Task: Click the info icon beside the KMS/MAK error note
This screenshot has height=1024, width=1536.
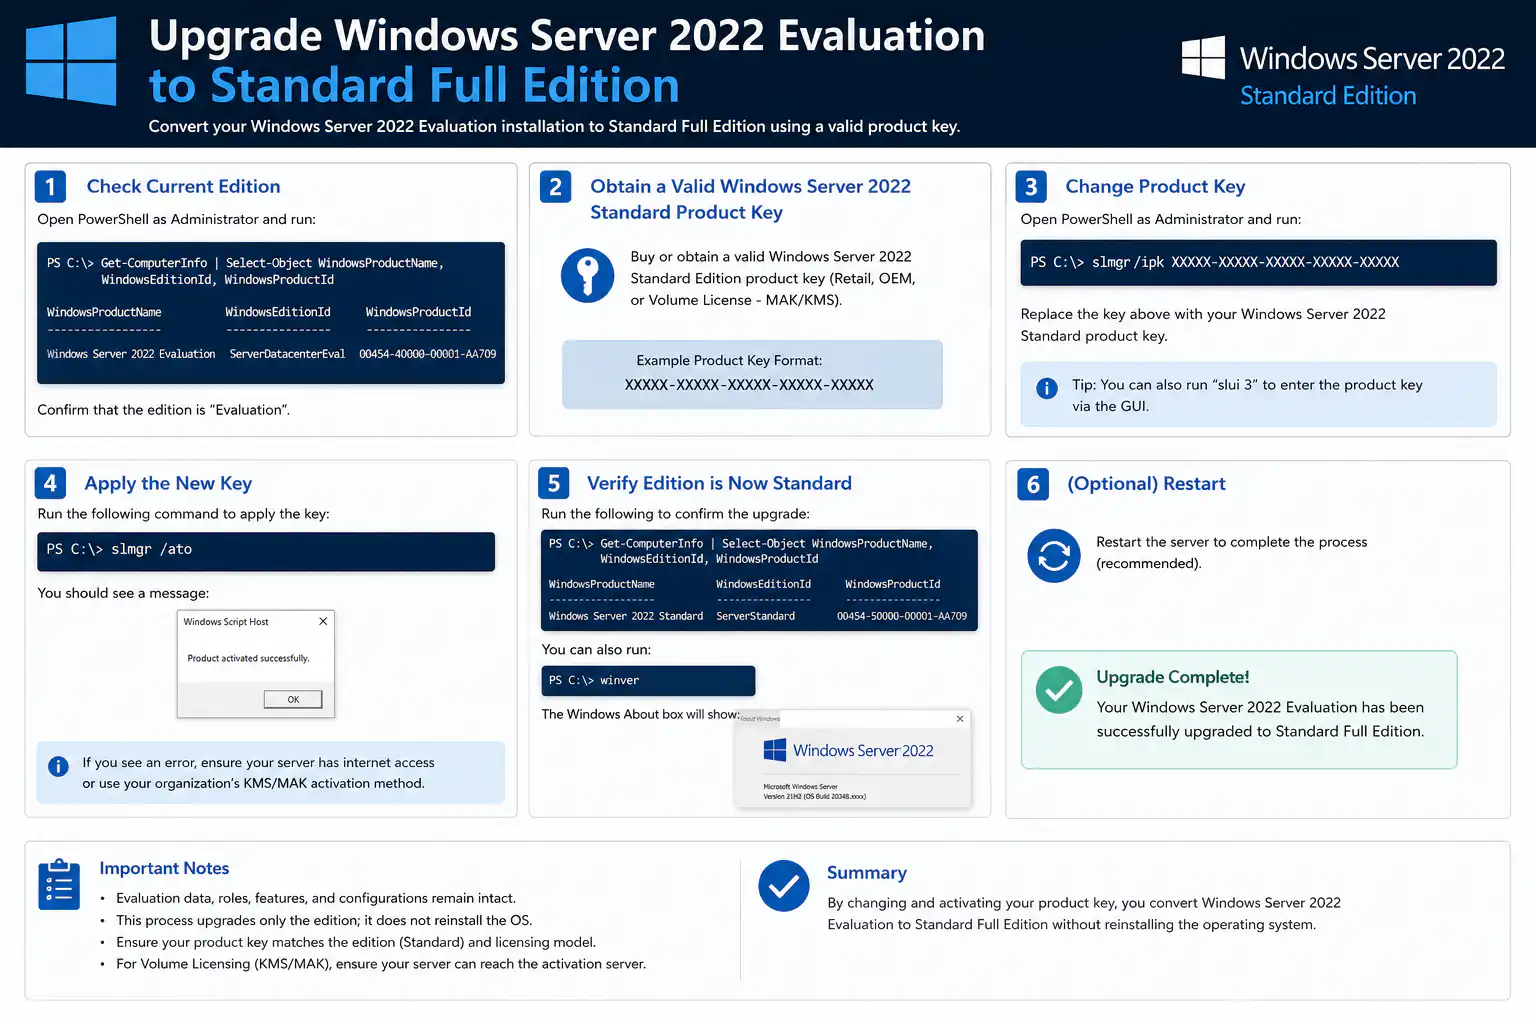Action: pyautogui.click(x=58, y=767)
